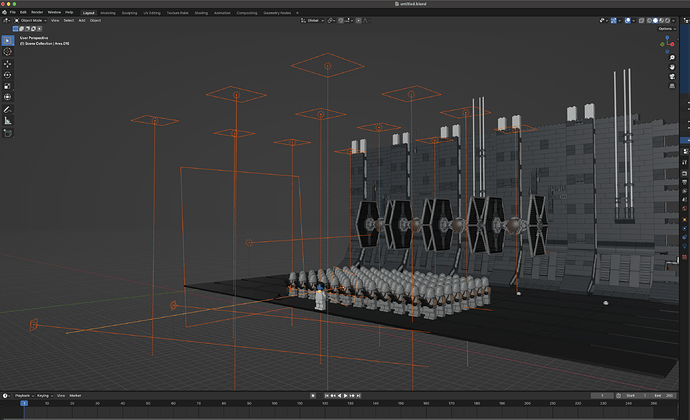The image size is (690, 420).
Task: Play the animation in reverse
Action: (x=339, y=396)
